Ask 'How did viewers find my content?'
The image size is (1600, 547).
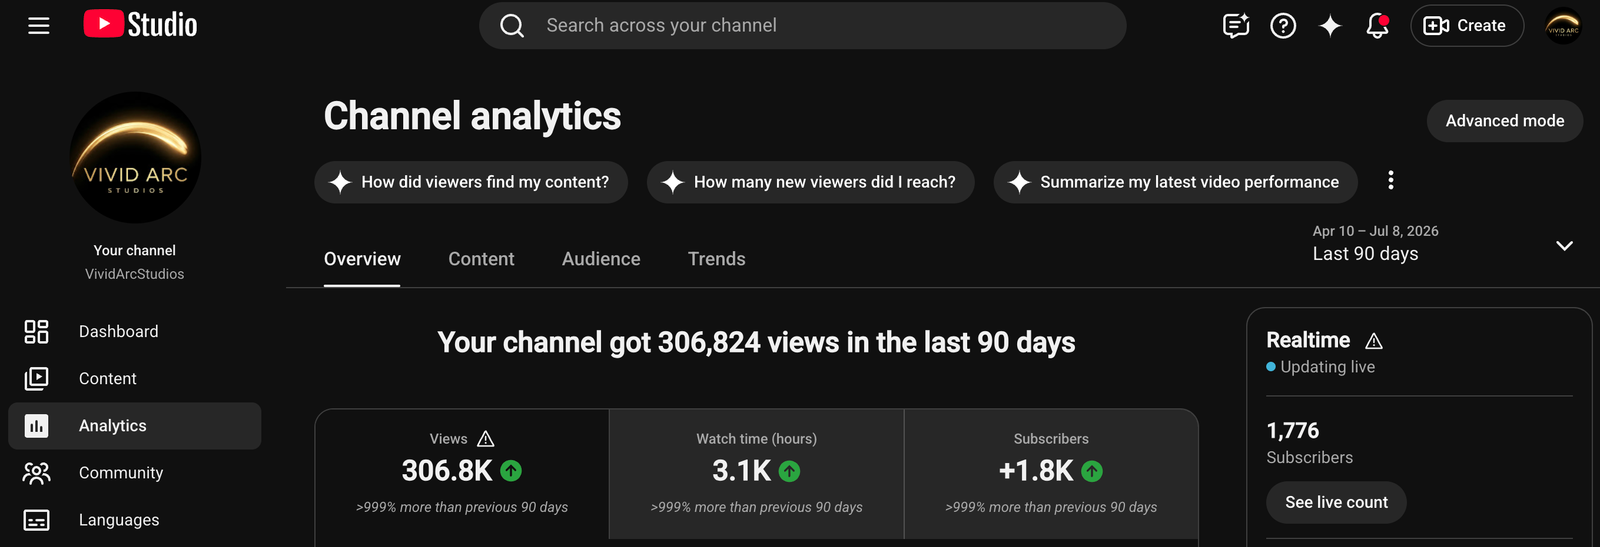tap(471, 182)
